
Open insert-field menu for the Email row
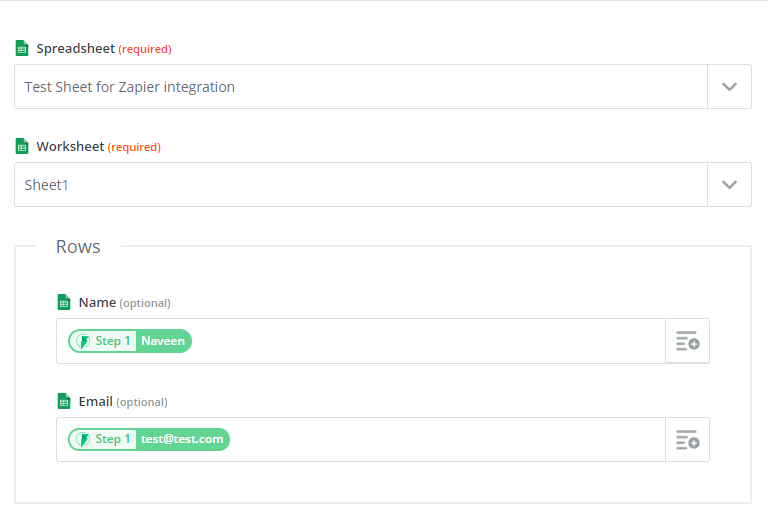687,440
